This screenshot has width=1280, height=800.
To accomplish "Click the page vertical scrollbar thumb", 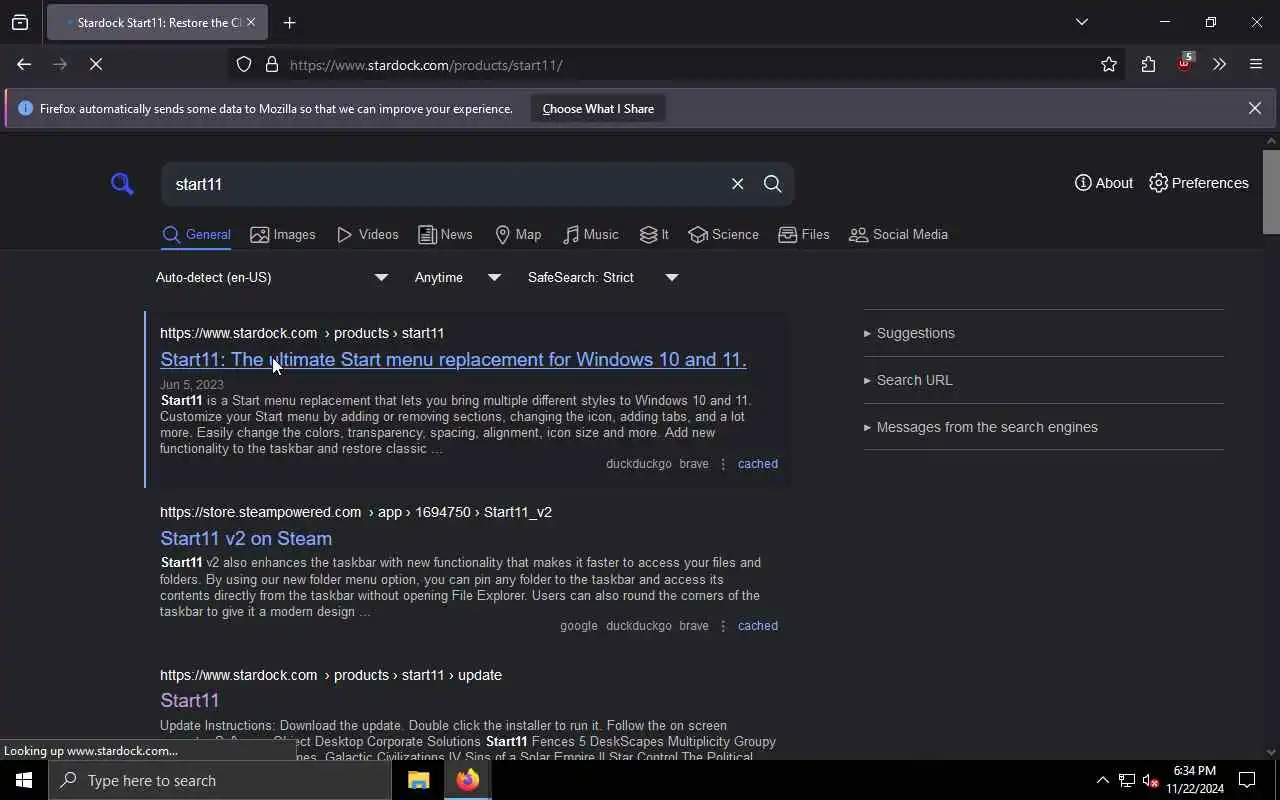I will point(1271,192).
